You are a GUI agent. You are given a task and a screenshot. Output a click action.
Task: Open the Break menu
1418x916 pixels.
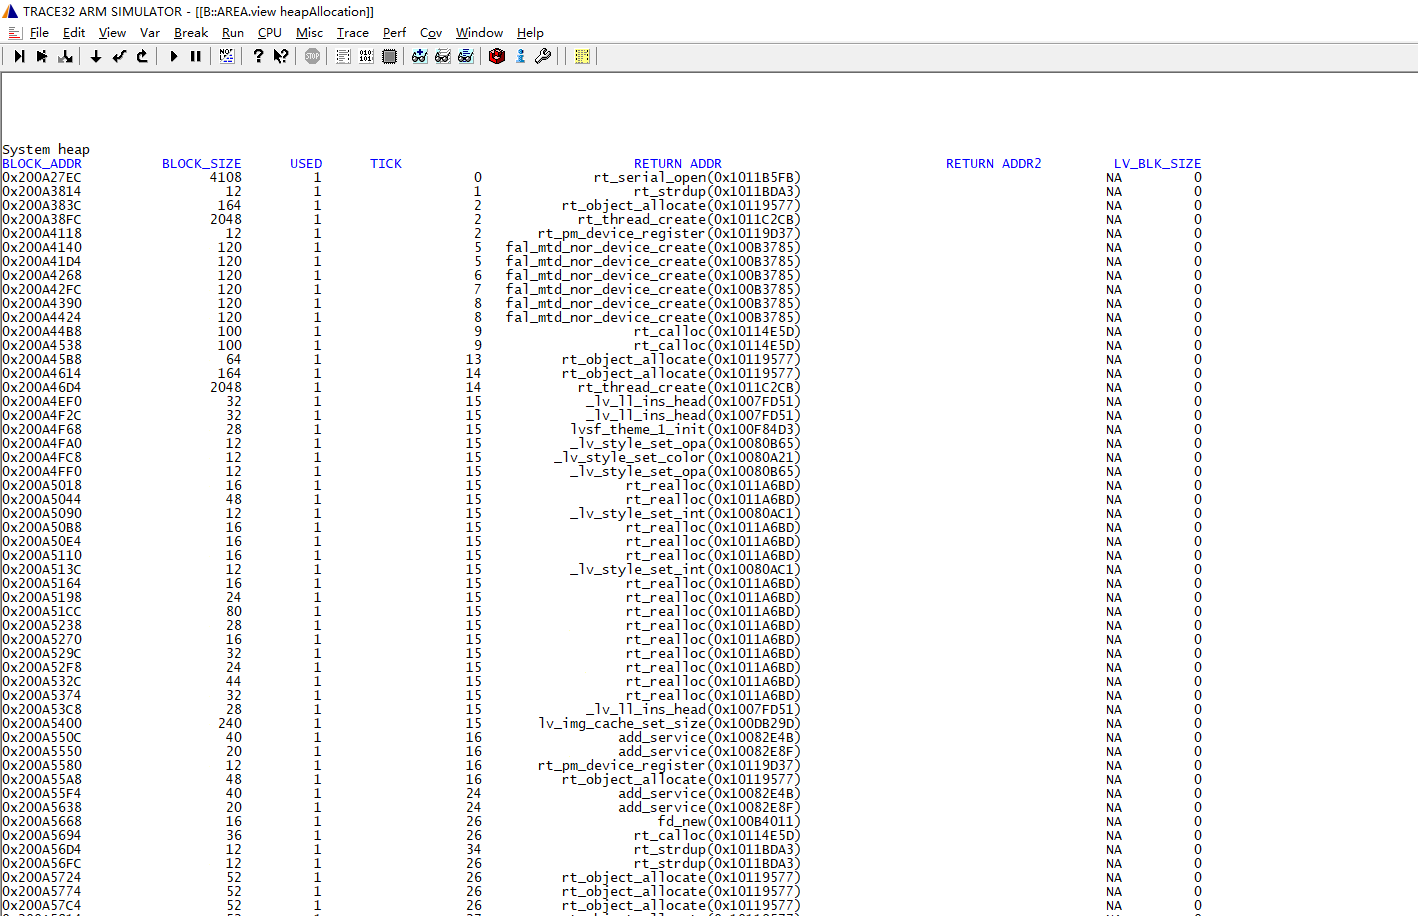coord(190,33)
